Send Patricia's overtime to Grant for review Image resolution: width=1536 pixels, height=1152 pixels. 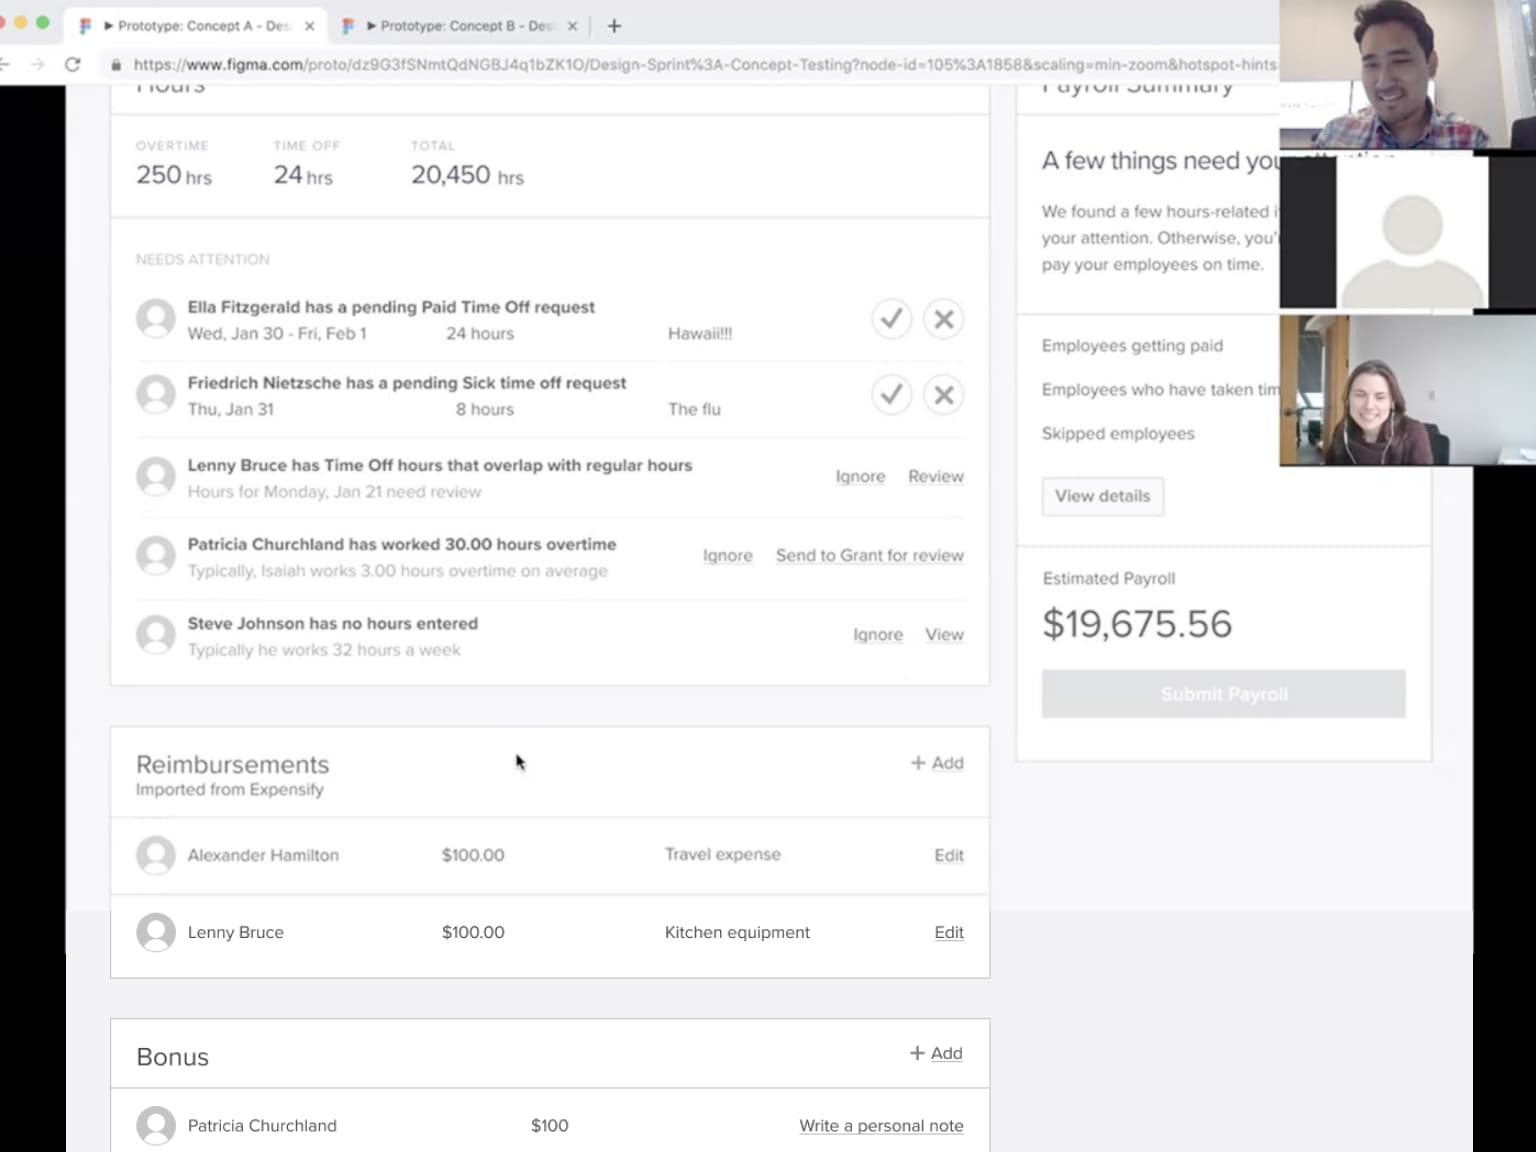pos(869,556)
